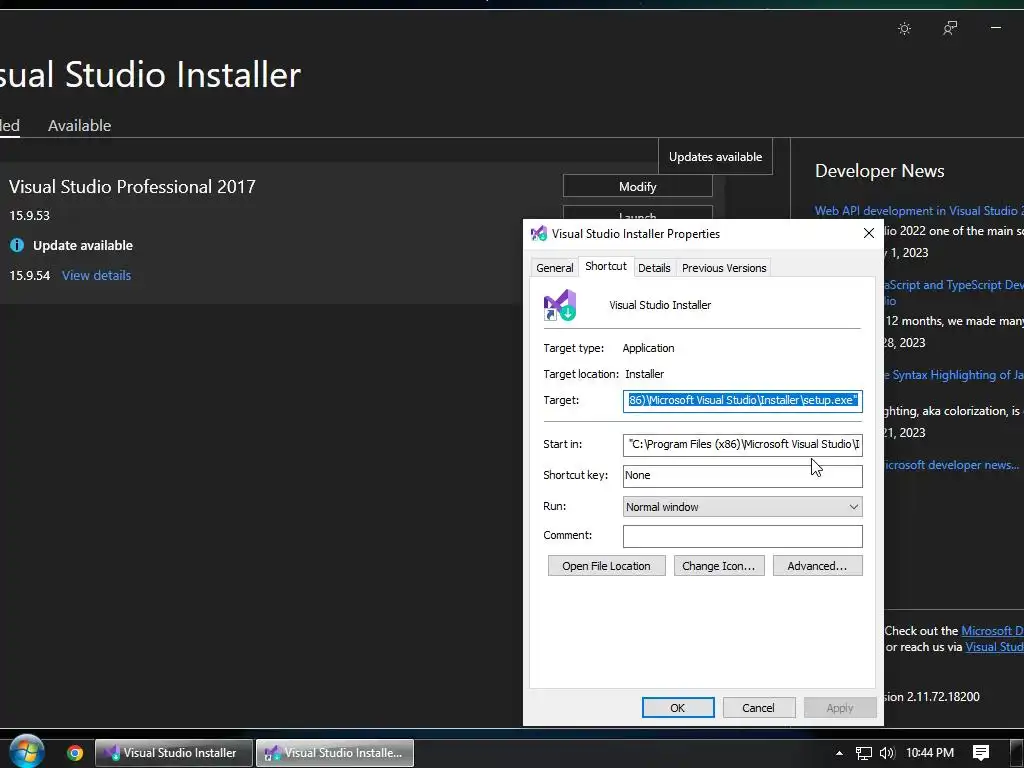
Task: Show hidden tray icons arrow
Action: [x=839, y=753]
